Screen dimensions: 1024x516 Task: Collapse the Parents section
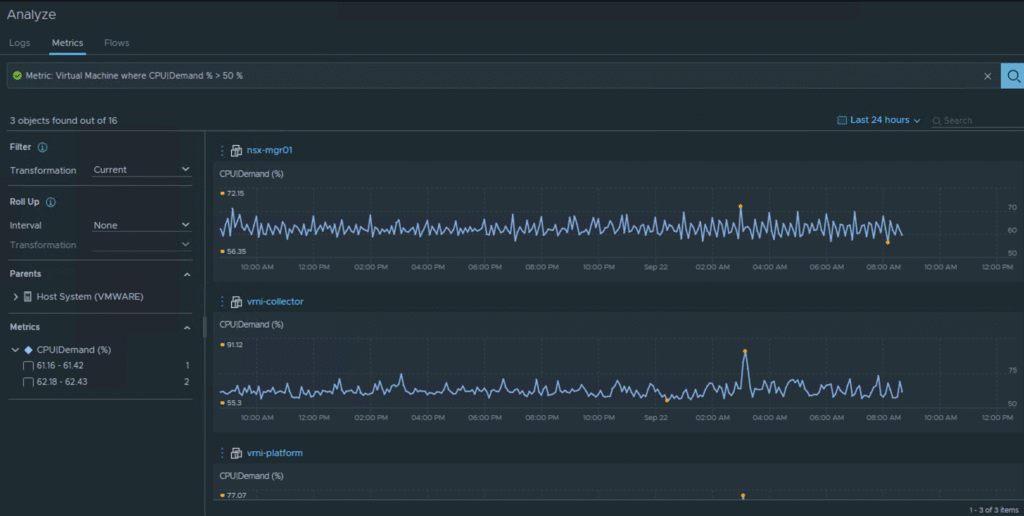pyautogui.click(x=186, y=274)
